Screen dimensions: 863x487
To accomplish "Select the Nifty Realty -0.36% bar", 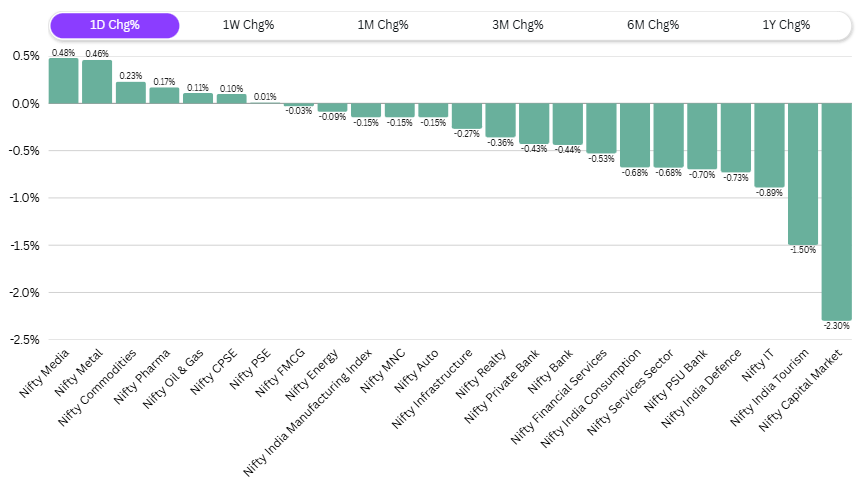I will 500,120.
